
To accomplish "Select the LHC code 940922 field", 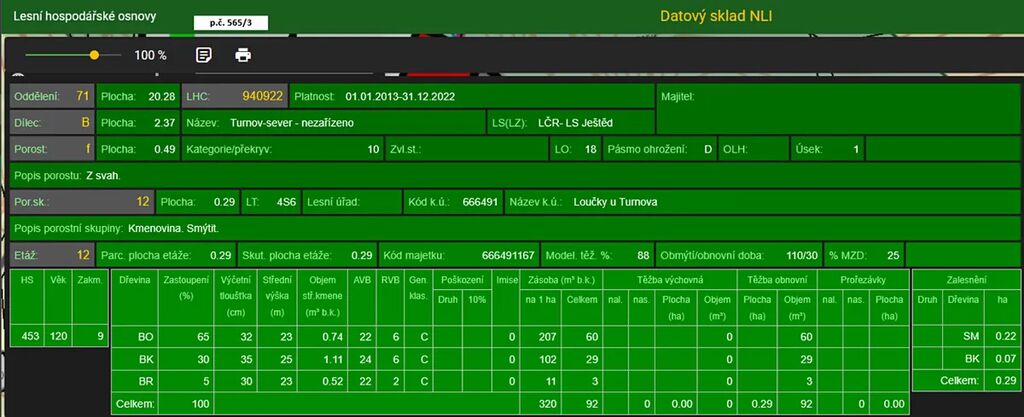I will click(x=262, y=97).
